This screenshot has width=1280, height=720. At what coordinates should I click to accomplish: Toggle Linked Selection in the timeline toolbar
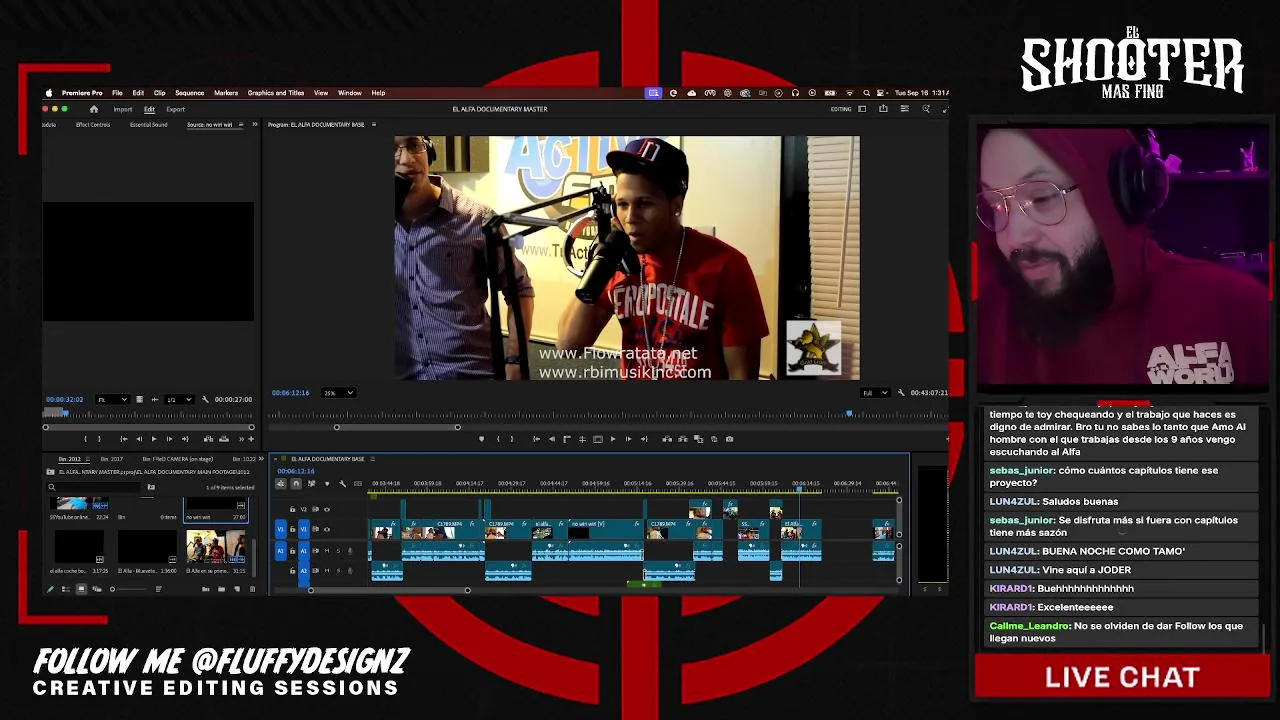tap(311, 483)
